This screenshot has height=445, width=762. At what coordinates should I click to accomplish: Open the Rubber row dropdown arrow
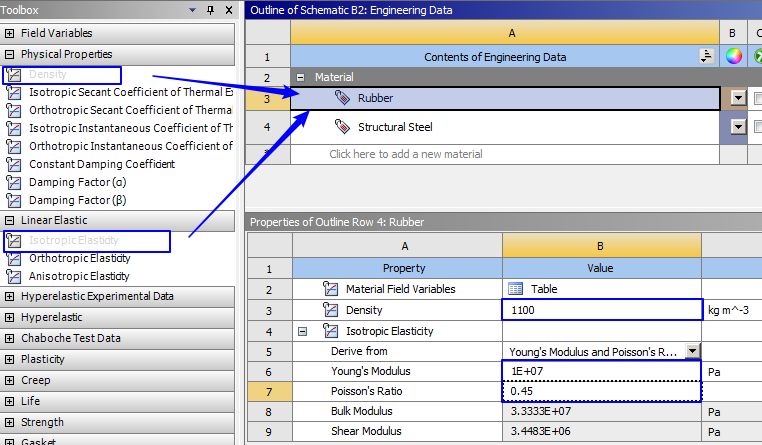(x=738, y=98)
